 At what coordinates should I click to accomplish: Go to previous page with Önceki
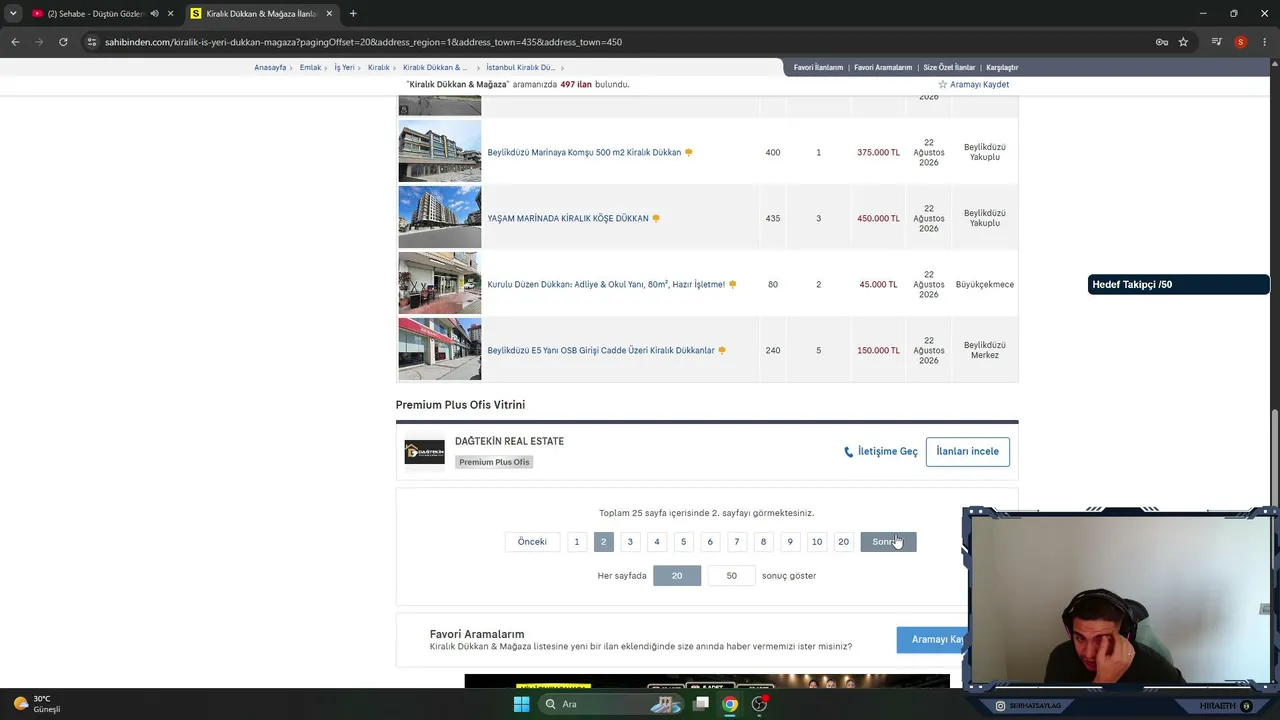[532, 542]
